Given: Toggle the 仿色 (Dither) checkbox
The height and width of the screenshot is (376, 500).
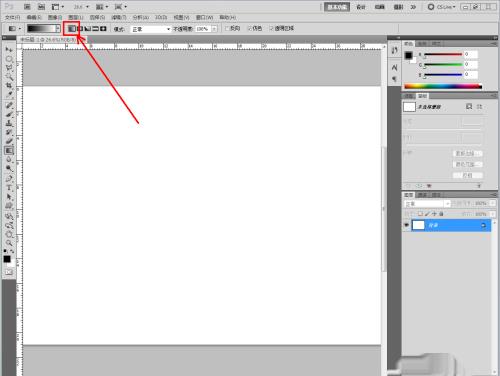Looking at the screenshot, I should point(249,29).
